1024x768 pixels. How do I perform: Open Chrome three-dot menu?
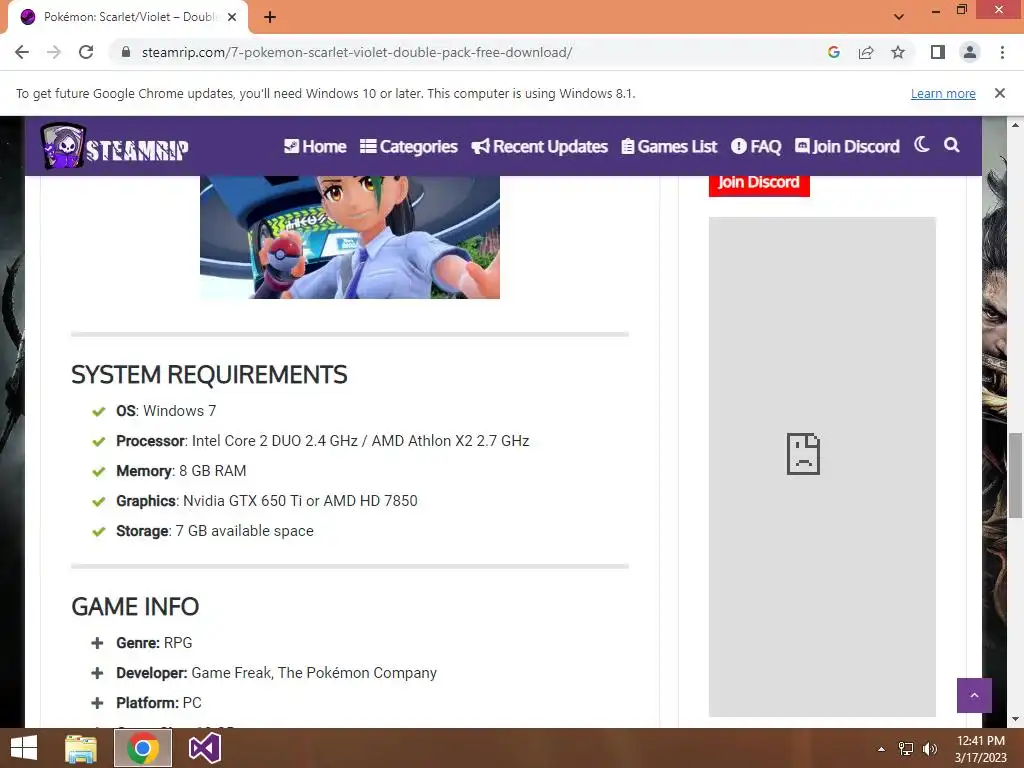[1002, 52]
